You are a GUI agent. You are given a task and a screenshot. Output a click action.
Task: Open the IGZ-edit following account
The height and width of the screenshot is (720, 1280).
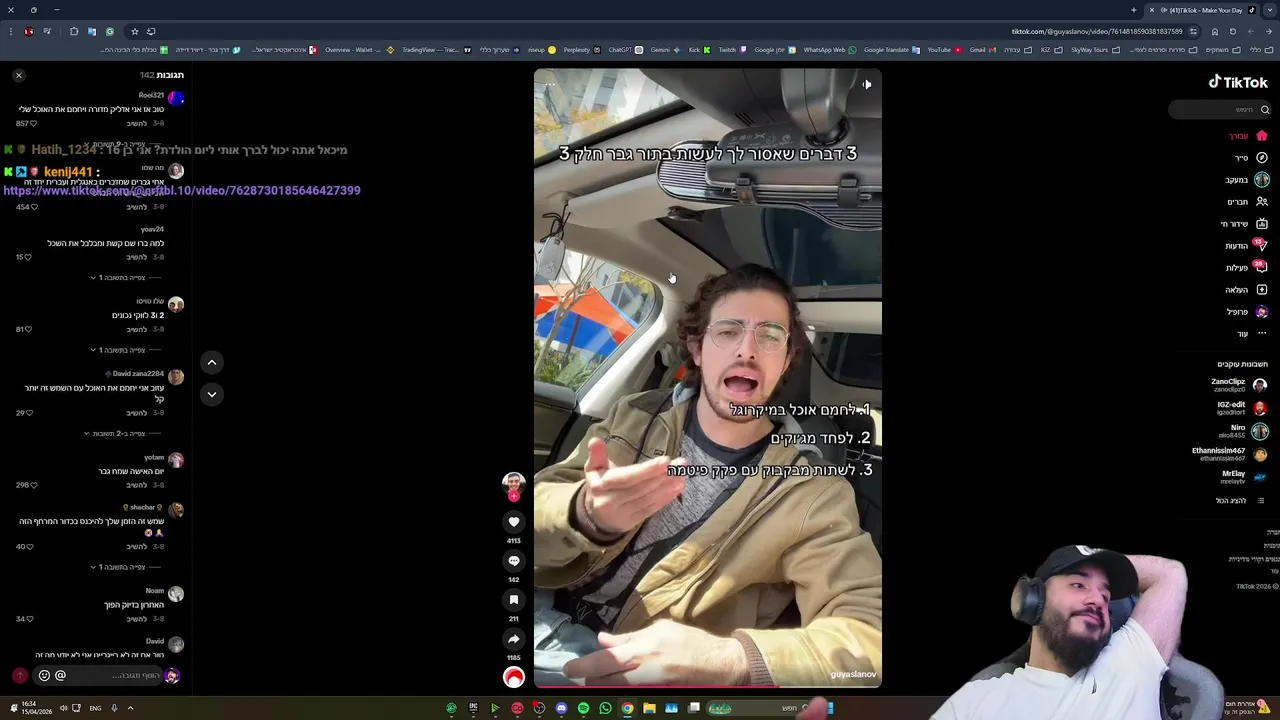click(x=1241, y=408)
